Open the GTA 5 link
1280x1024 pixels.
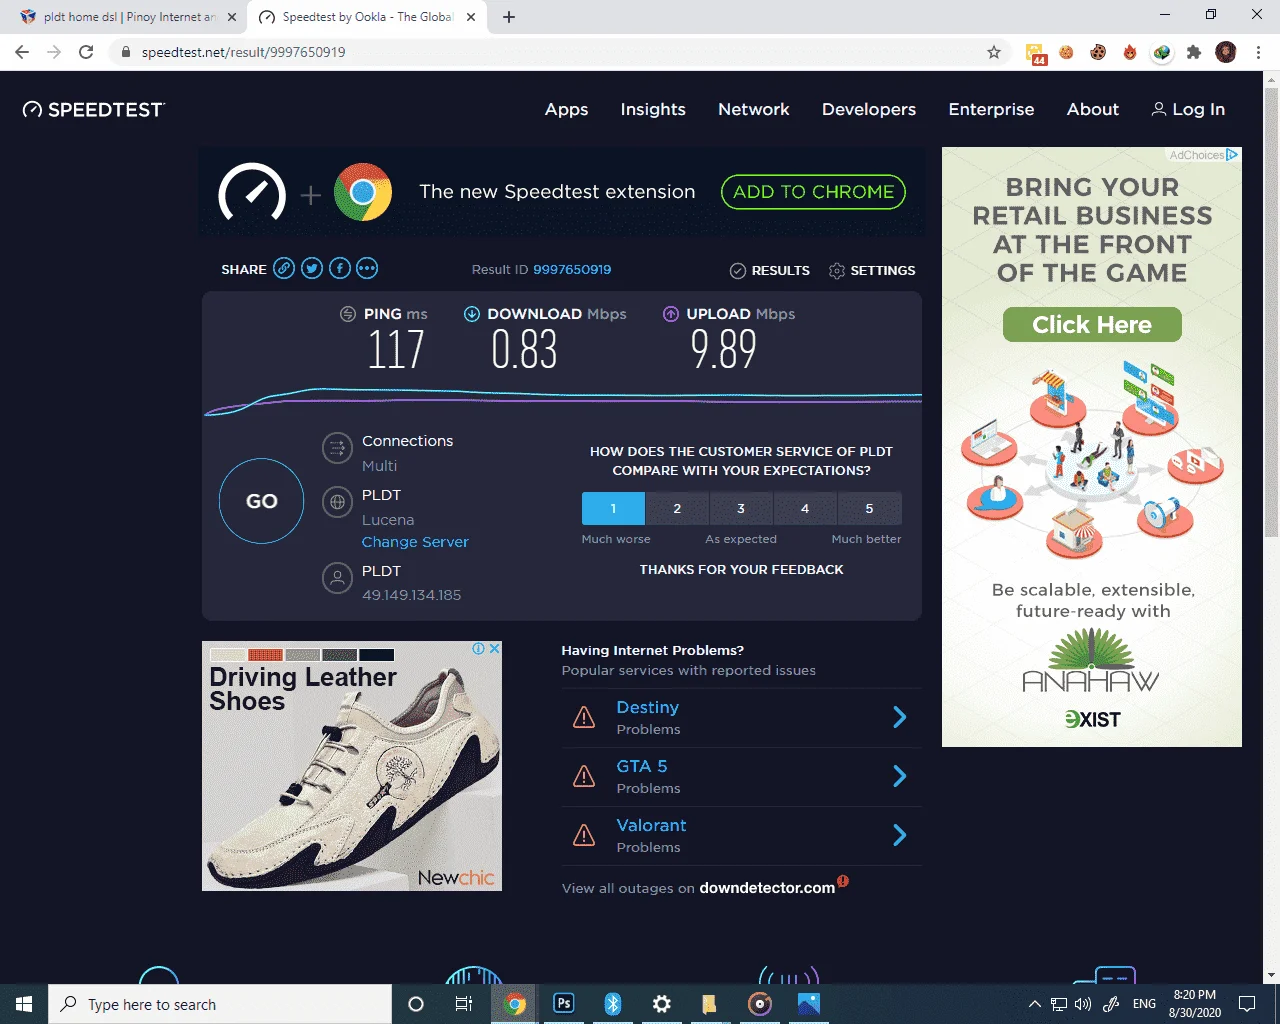[641, 766]
